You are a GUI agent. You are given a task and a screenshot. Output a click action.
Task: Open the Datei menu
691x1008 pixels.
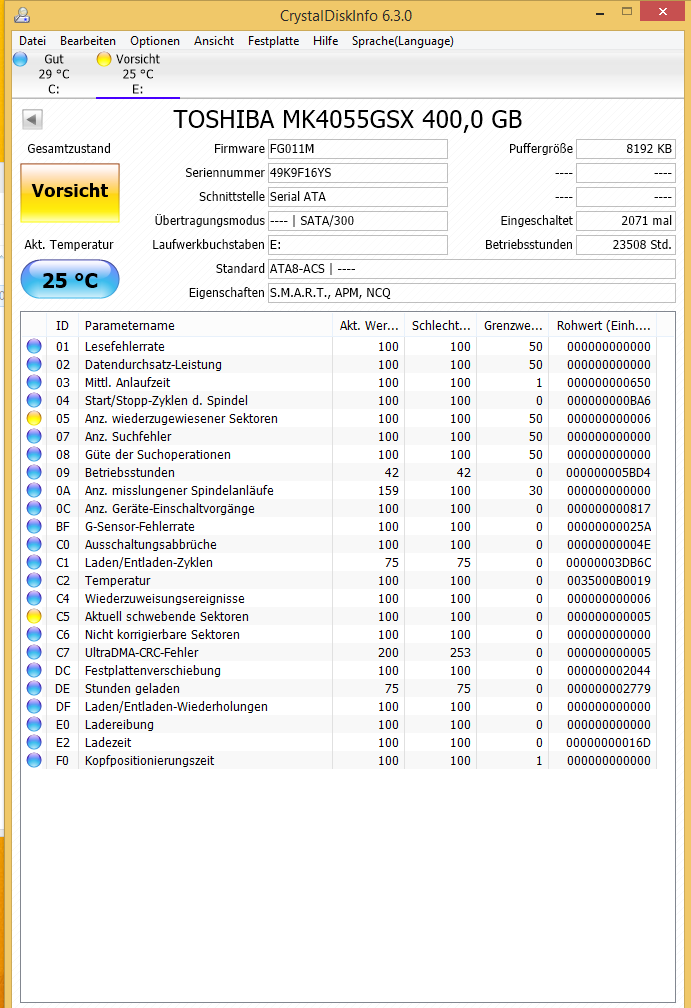(32, 41)
